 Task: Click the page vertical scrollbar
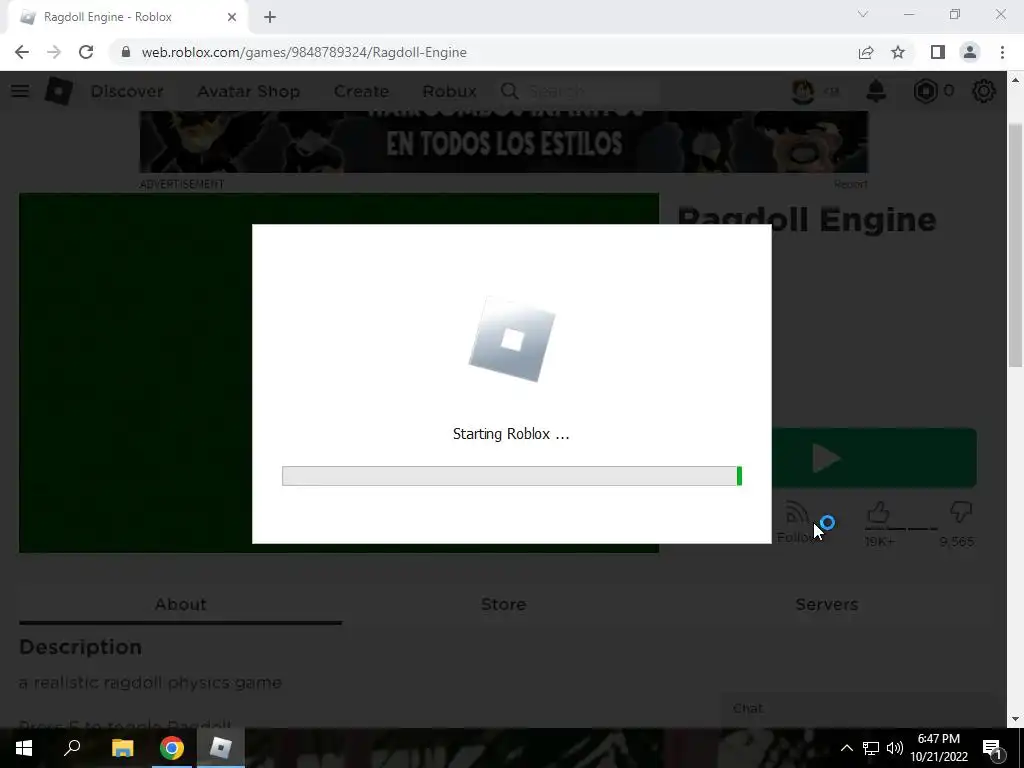tap(1015, 245)
